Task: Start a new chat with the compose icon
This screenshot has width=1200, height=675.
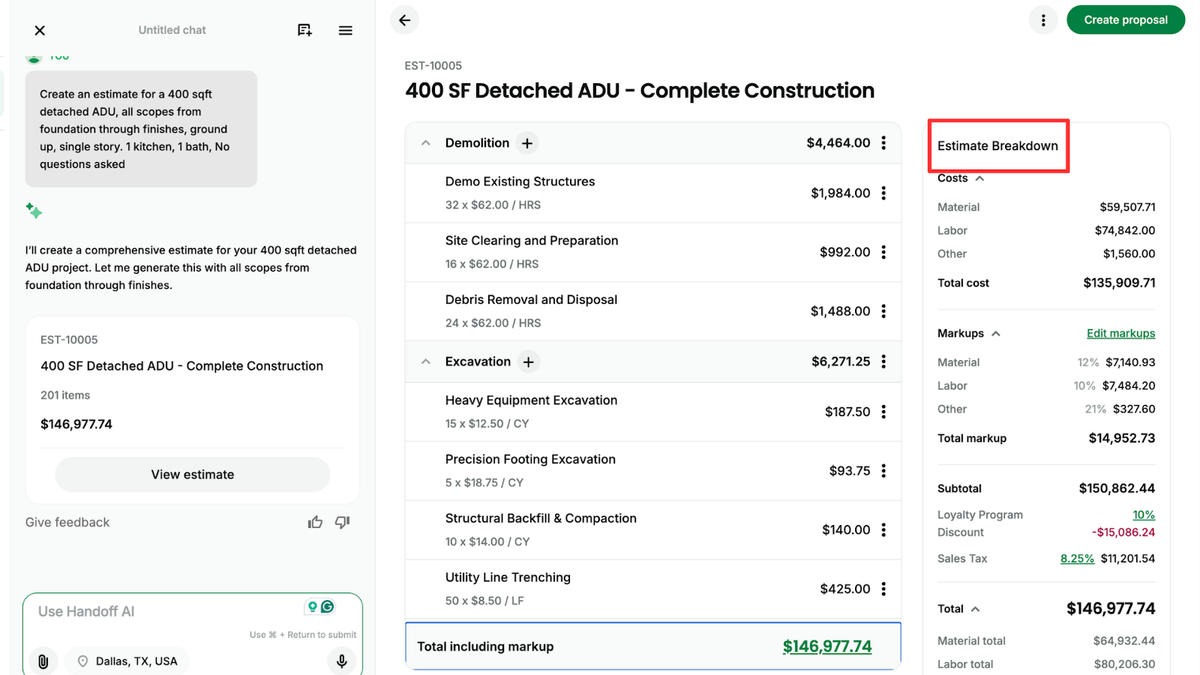Action: [305, 31]
